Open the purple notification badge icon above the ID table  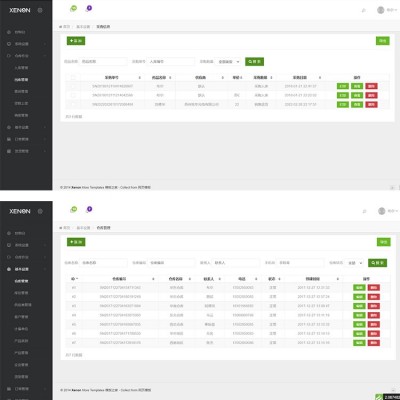coord(89,209)
